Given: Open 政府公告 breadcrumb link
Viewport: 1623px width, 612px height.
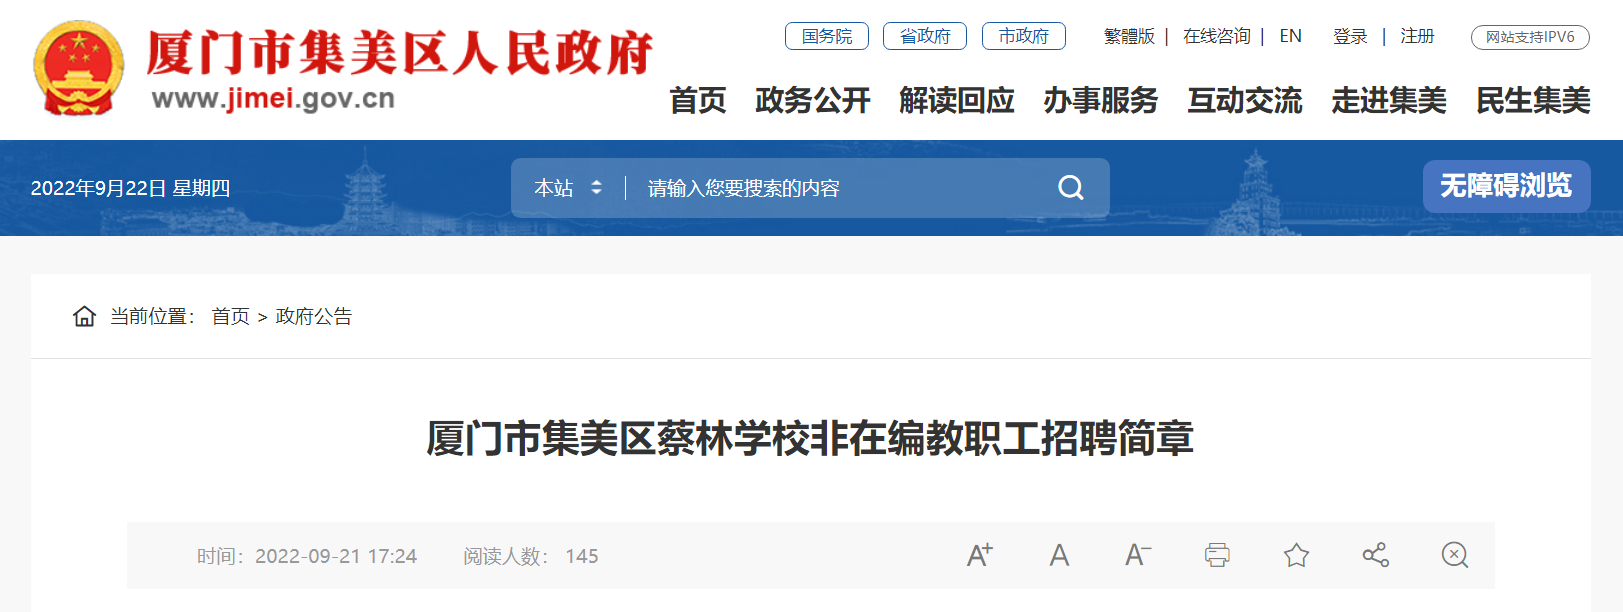Looking at the screenshot, I should pos(314,316).
